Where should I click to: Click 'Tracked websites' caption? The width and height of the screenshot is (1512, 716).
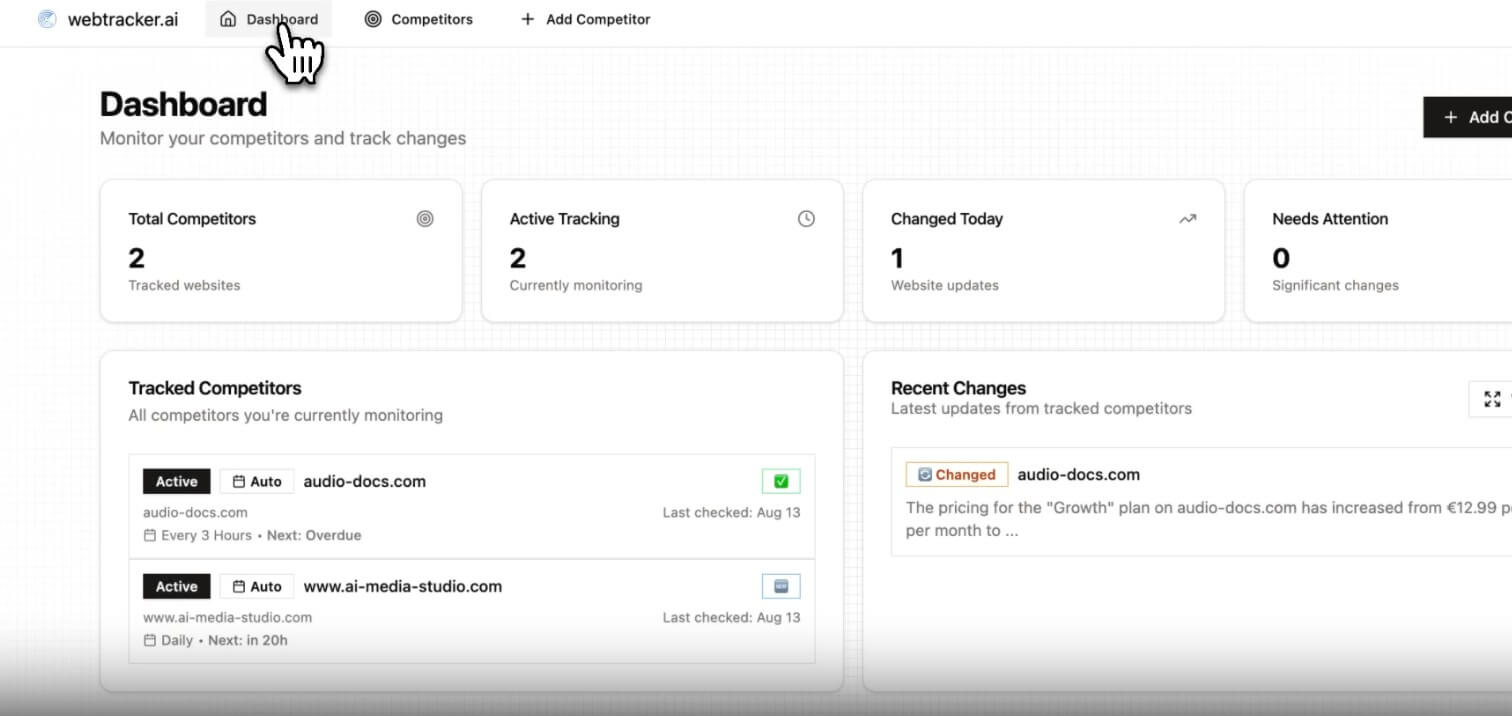(184, 285)
